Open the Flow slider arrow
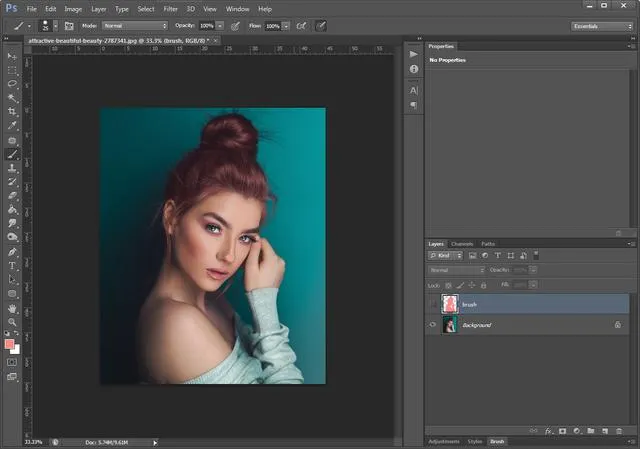The height and width of the screenshot is (449, 640). click(286, 26)
